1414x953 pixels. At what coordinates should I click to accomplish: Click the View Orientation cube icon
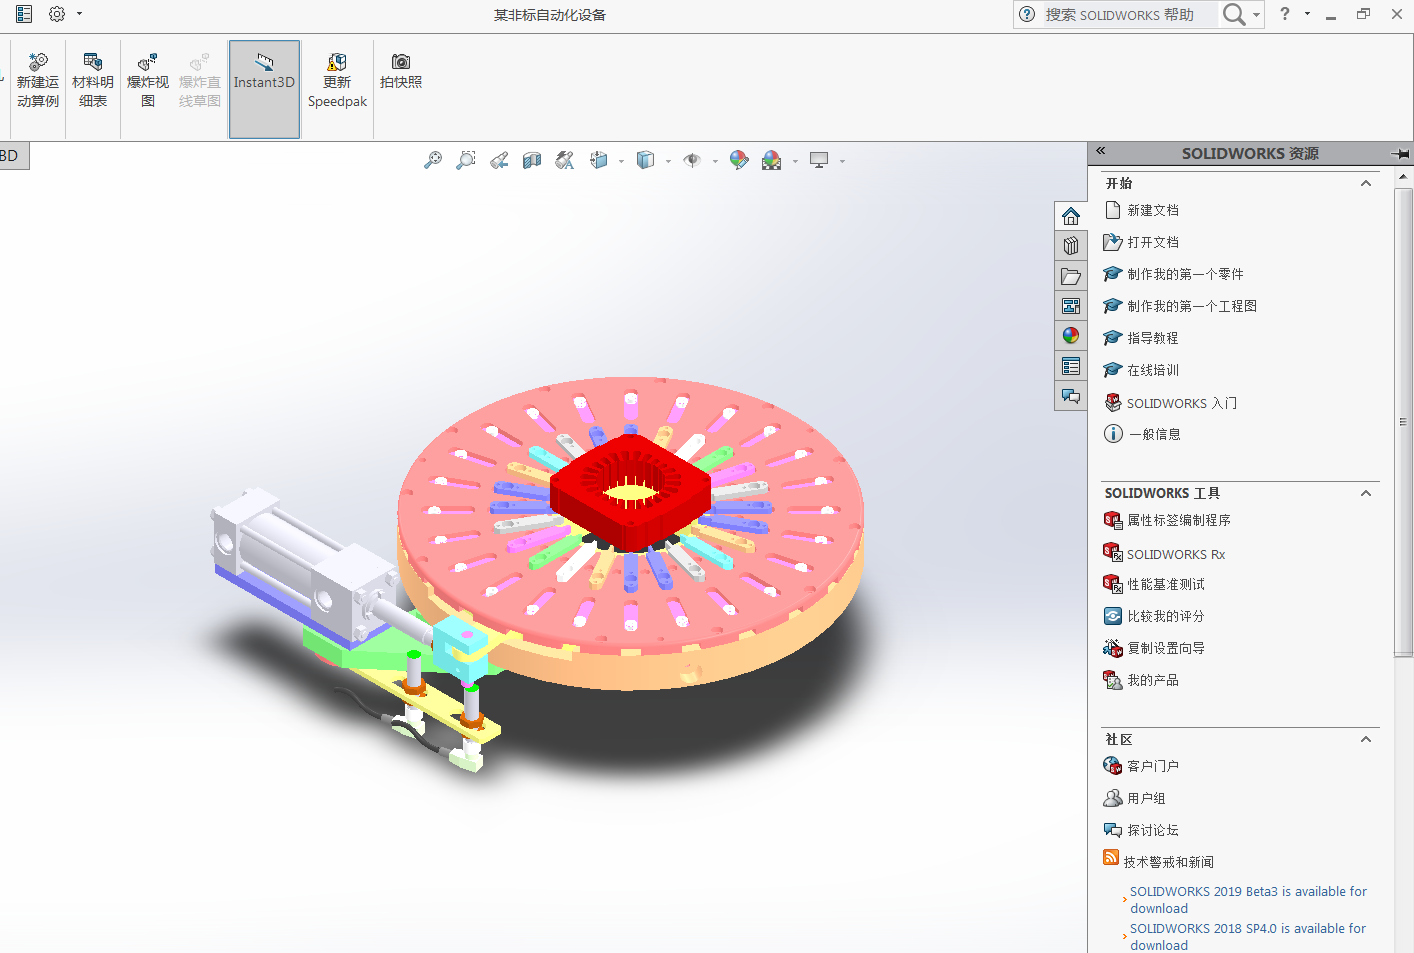pos(599,160)
